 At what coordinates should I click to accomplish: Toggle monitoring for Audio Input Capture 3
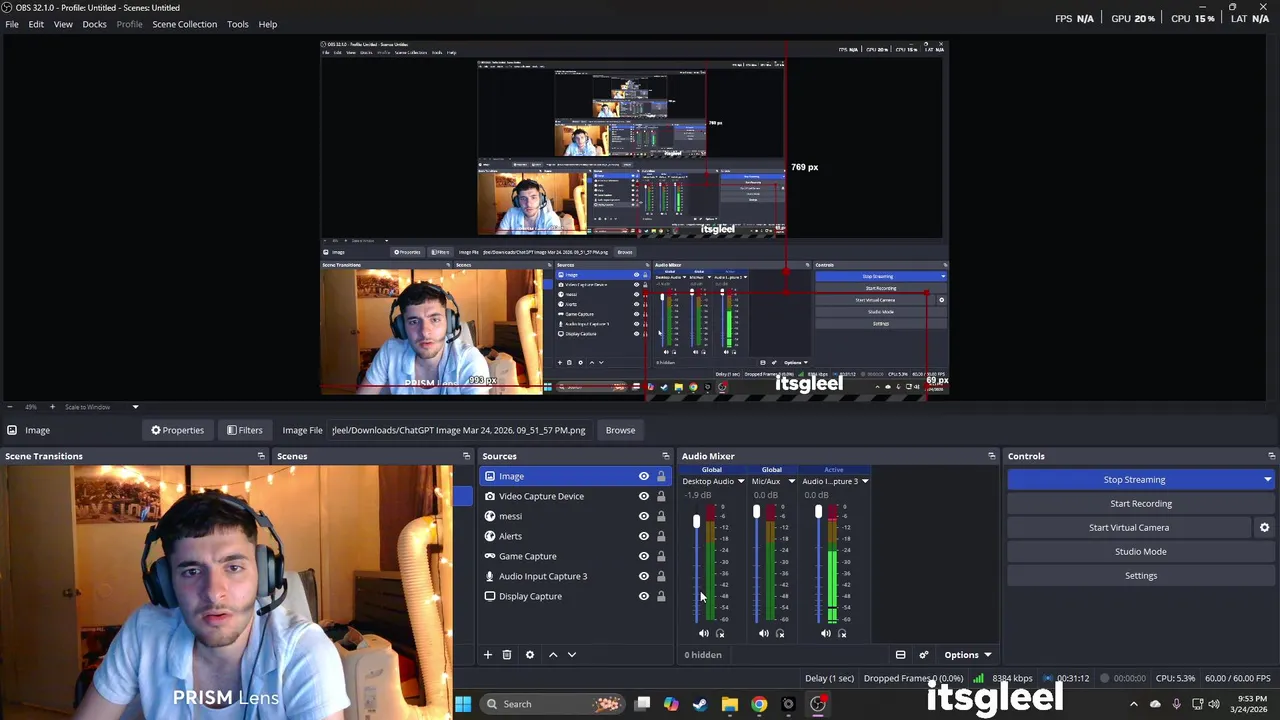pyautogui.click(x=842, y=633)
